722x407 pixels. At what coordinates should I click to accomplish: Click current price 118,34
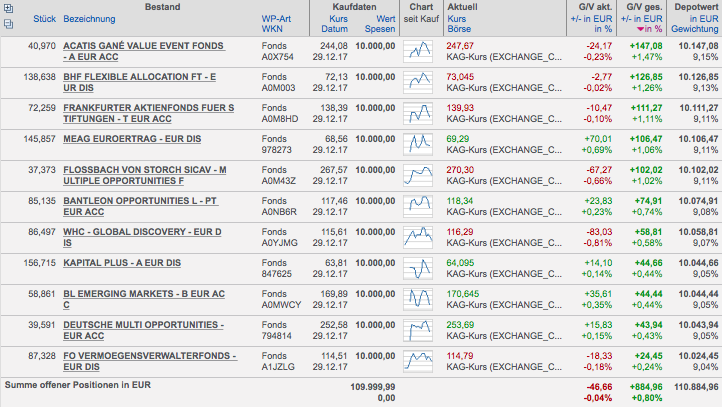(x=460, y=201)
